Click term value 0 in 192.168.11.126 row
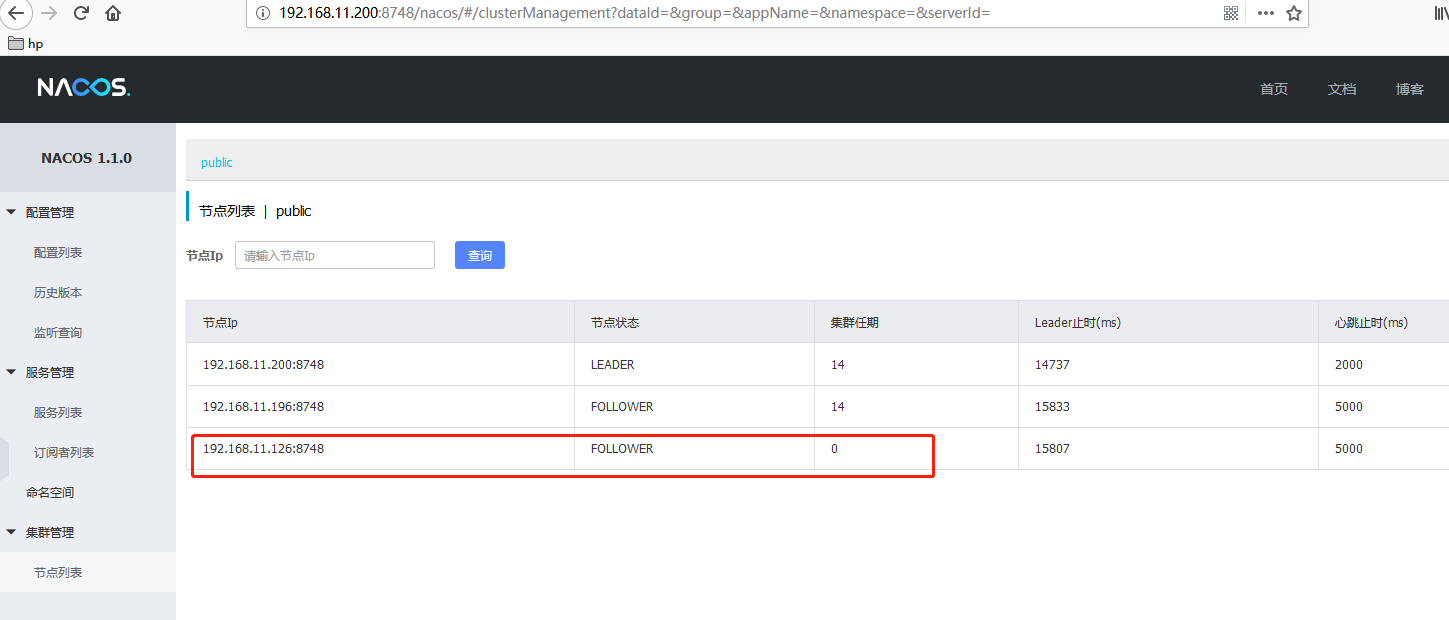This screenshot has width=1449, height=620. [x=834, y=449]
